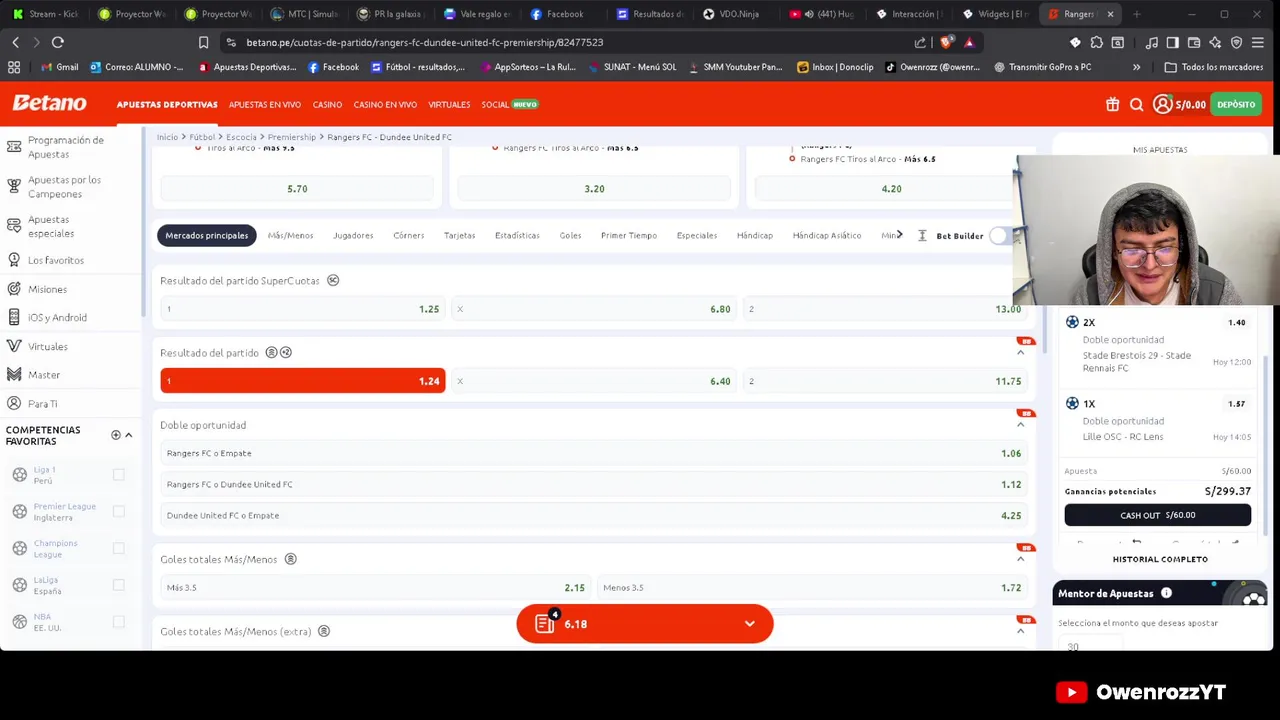Open the Casino menu item
This screenshot has width=1280, height=720.
pos(327,104)
